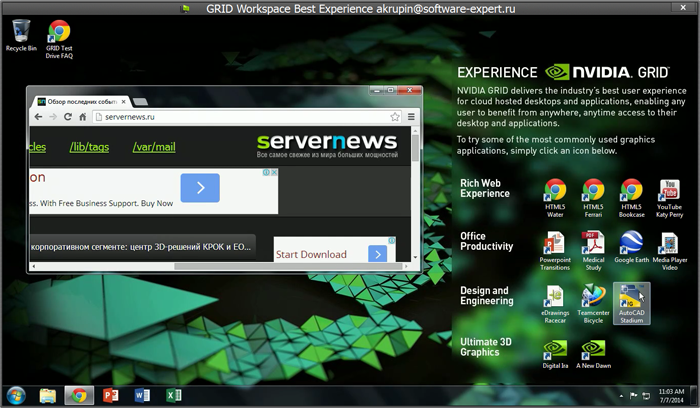Screen dimensions: 700x408
Task: Open PowerPoint from the taskbar
Action: click(110, 396)
